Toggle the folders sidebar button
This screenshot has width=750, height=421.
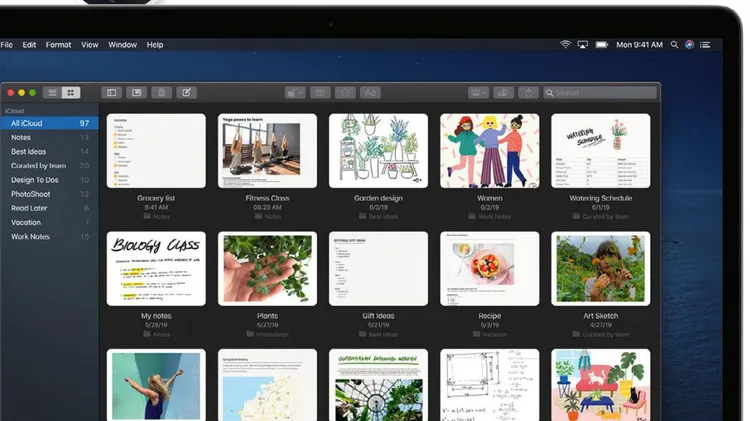click(x=111, y=93)
